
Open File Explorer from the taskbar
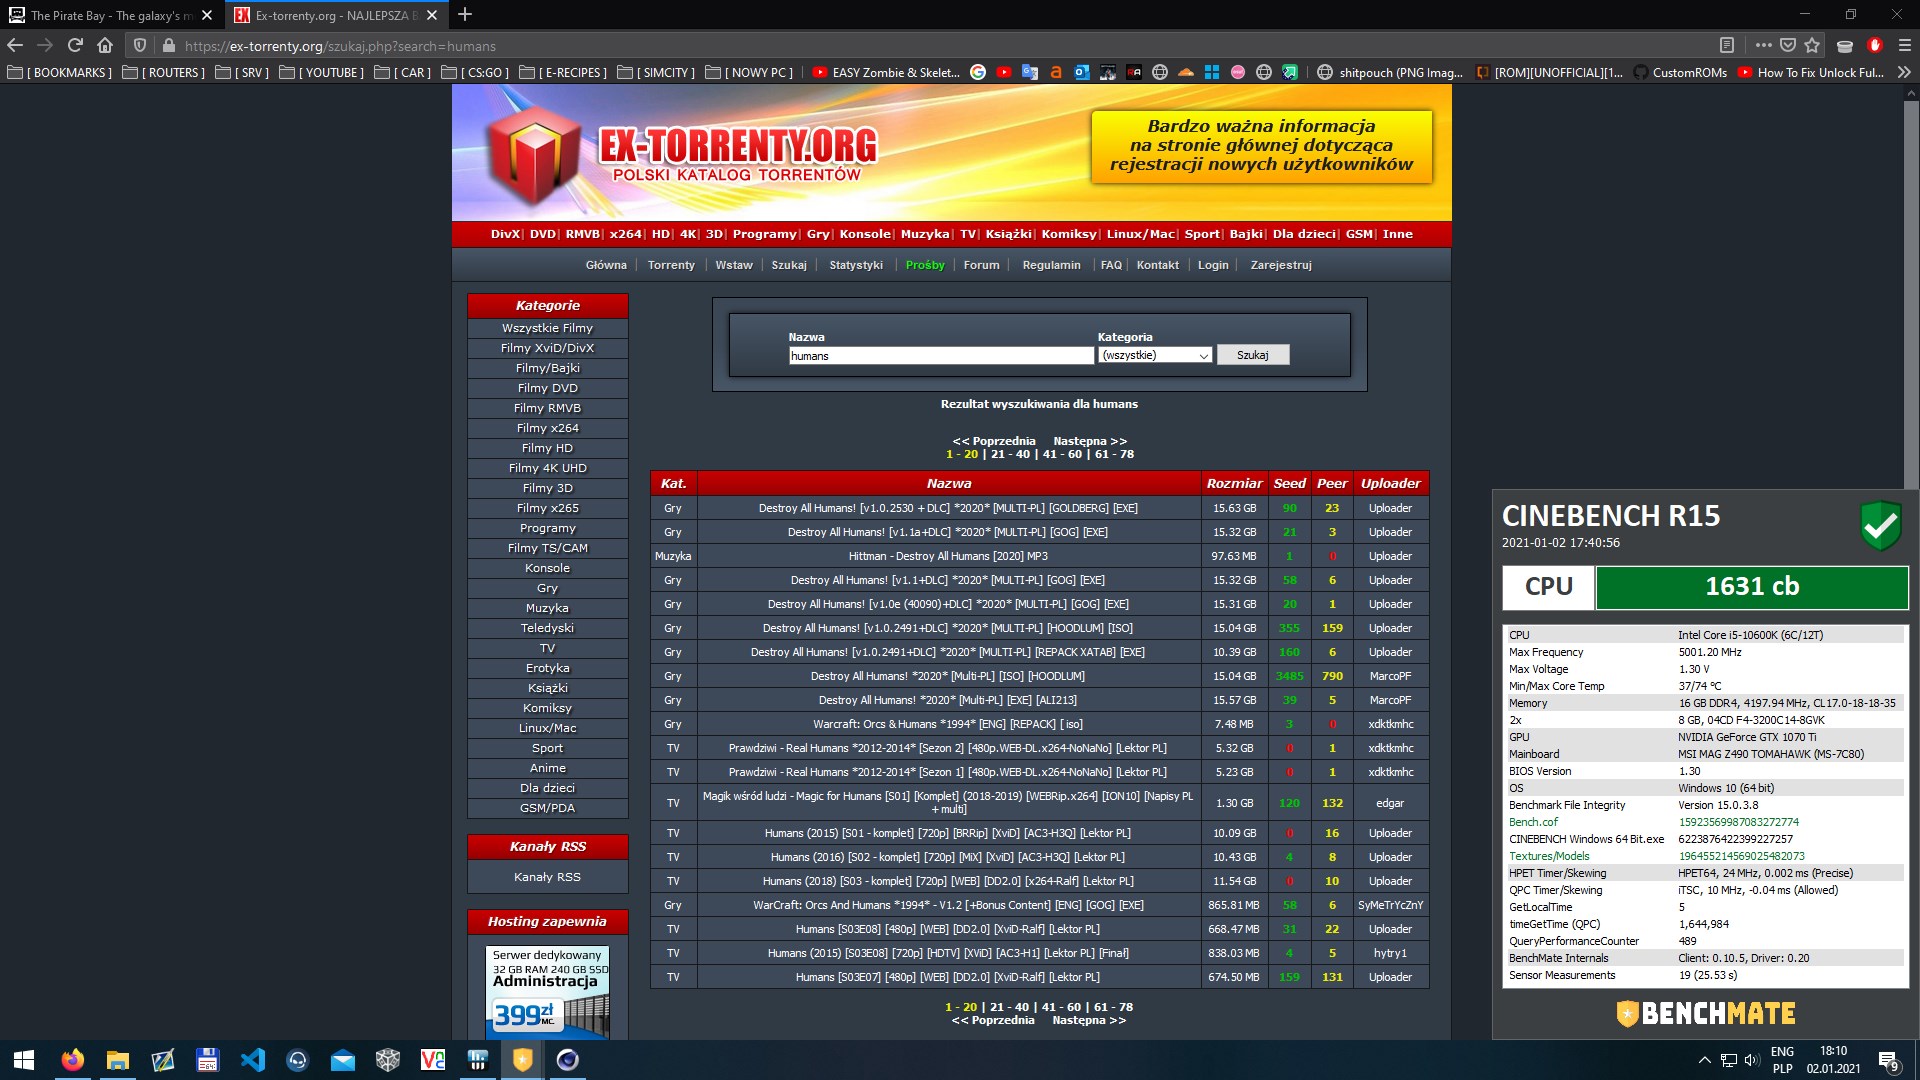click(x=118, y=1060)
